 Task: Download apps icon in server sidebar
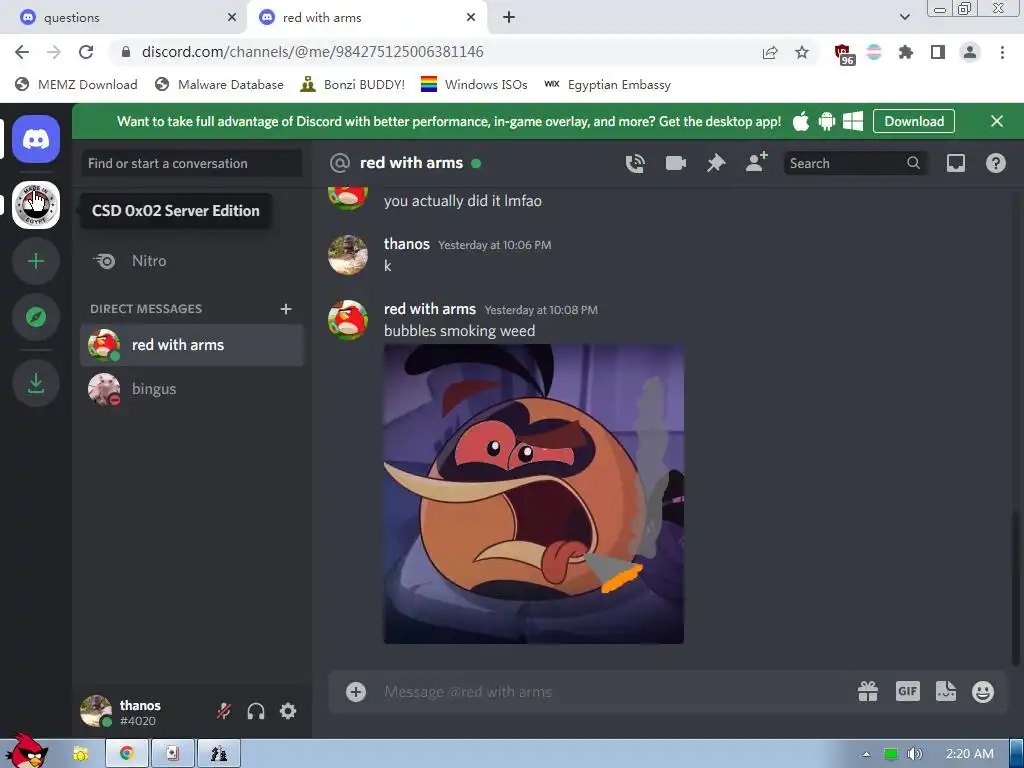click(x=36, y=383)
